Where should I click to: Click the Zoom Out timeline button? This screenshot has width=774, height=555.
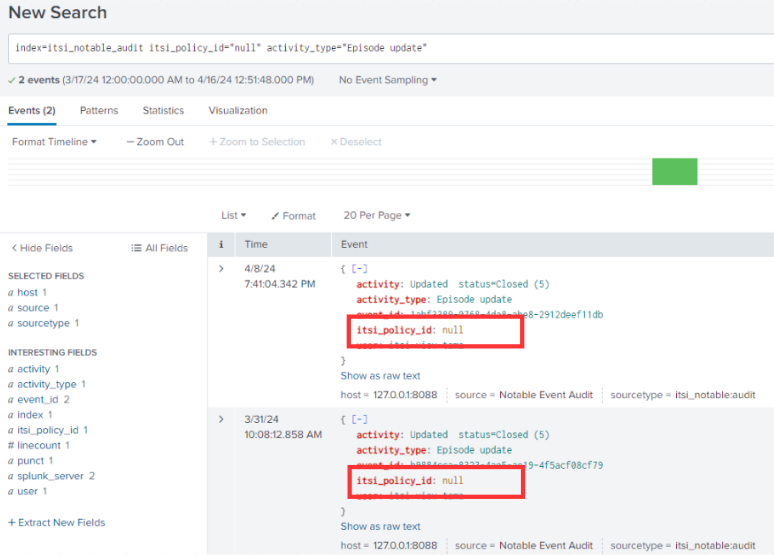(155, 142)
